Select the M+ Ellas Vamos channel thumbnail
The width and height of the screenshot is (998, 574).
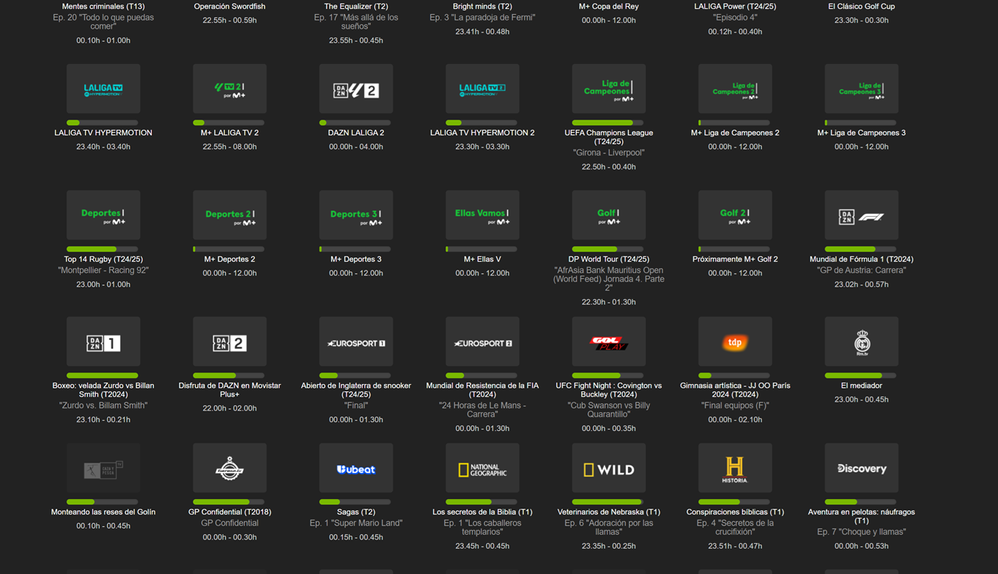[x=482, y=216]
